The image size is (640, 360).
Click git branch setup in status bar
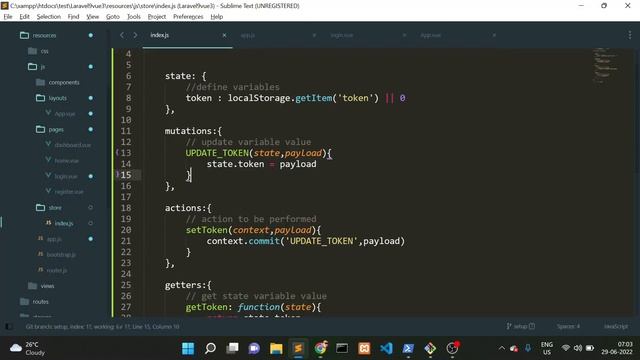click(x=520, y=326)
